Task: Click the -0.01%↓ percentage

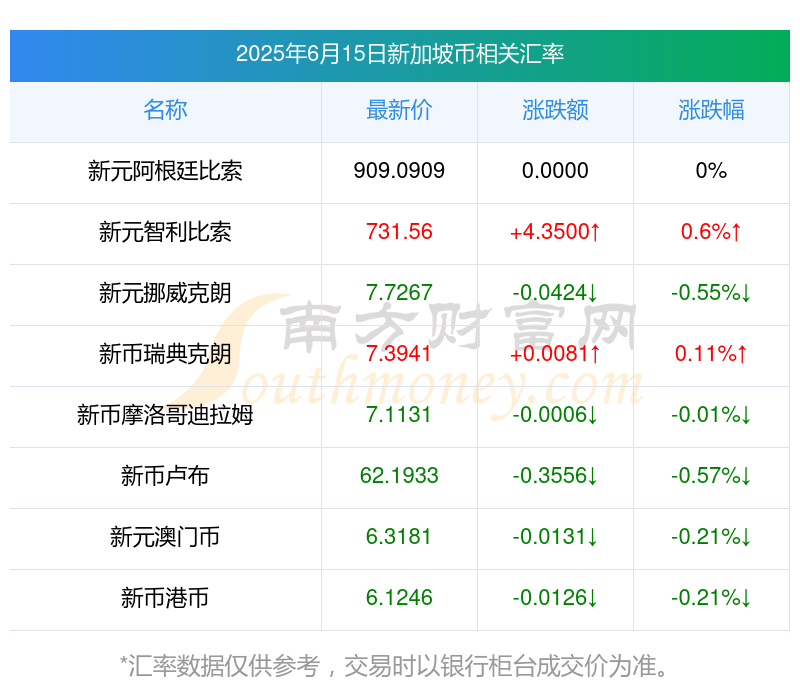Action: tap(711, 414)
